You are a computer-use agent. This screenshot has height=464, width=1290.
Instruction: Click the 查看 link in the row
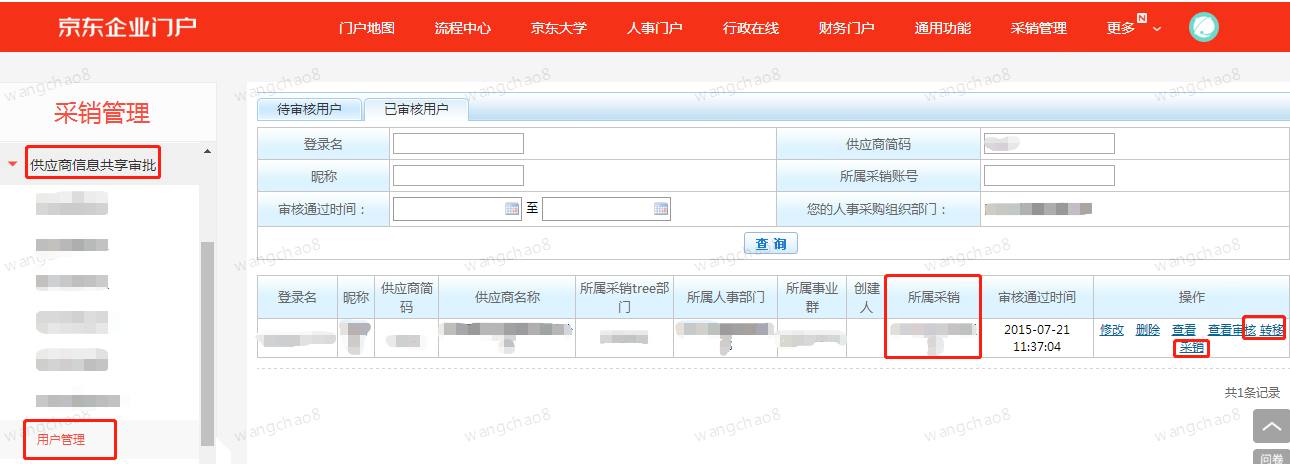coord(1184,330)
